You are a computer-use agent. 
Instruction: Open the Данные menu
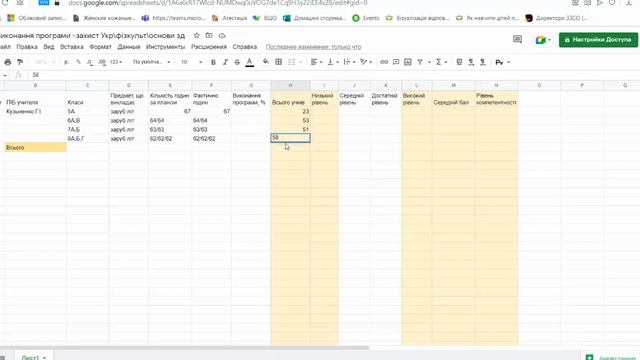click(129, 47)
